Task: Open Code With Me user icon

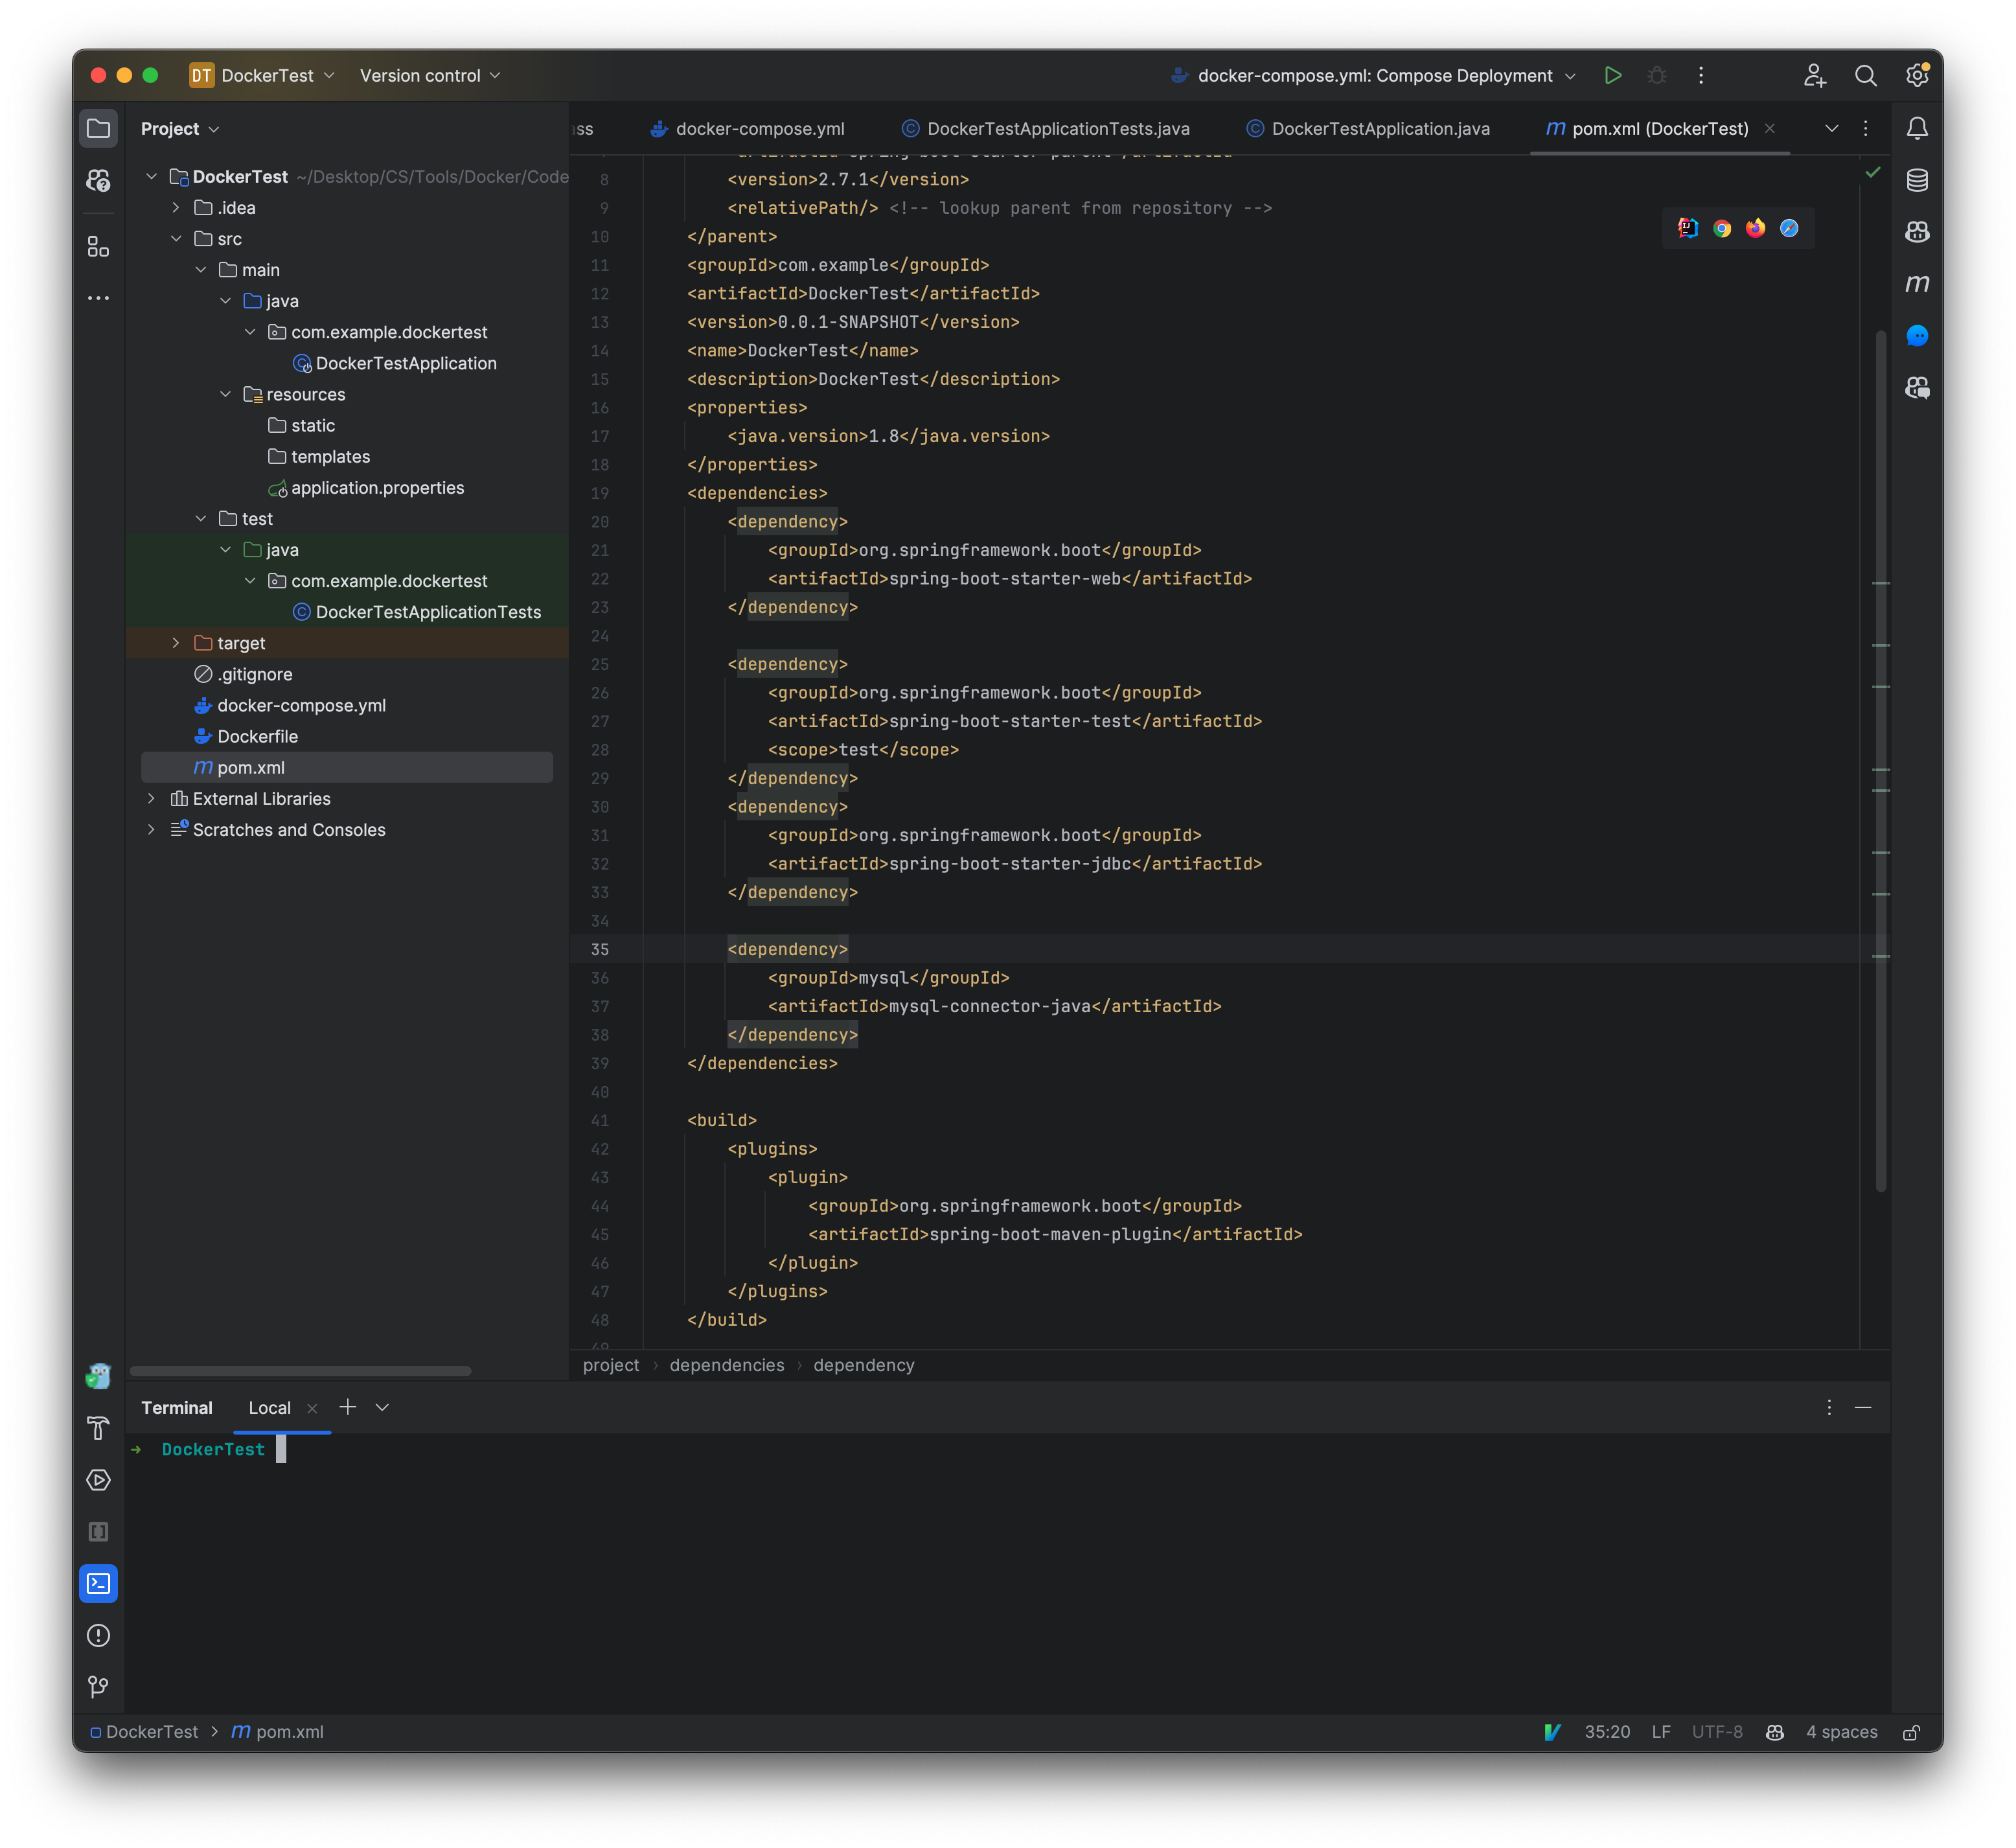Action: [1814, 76]
